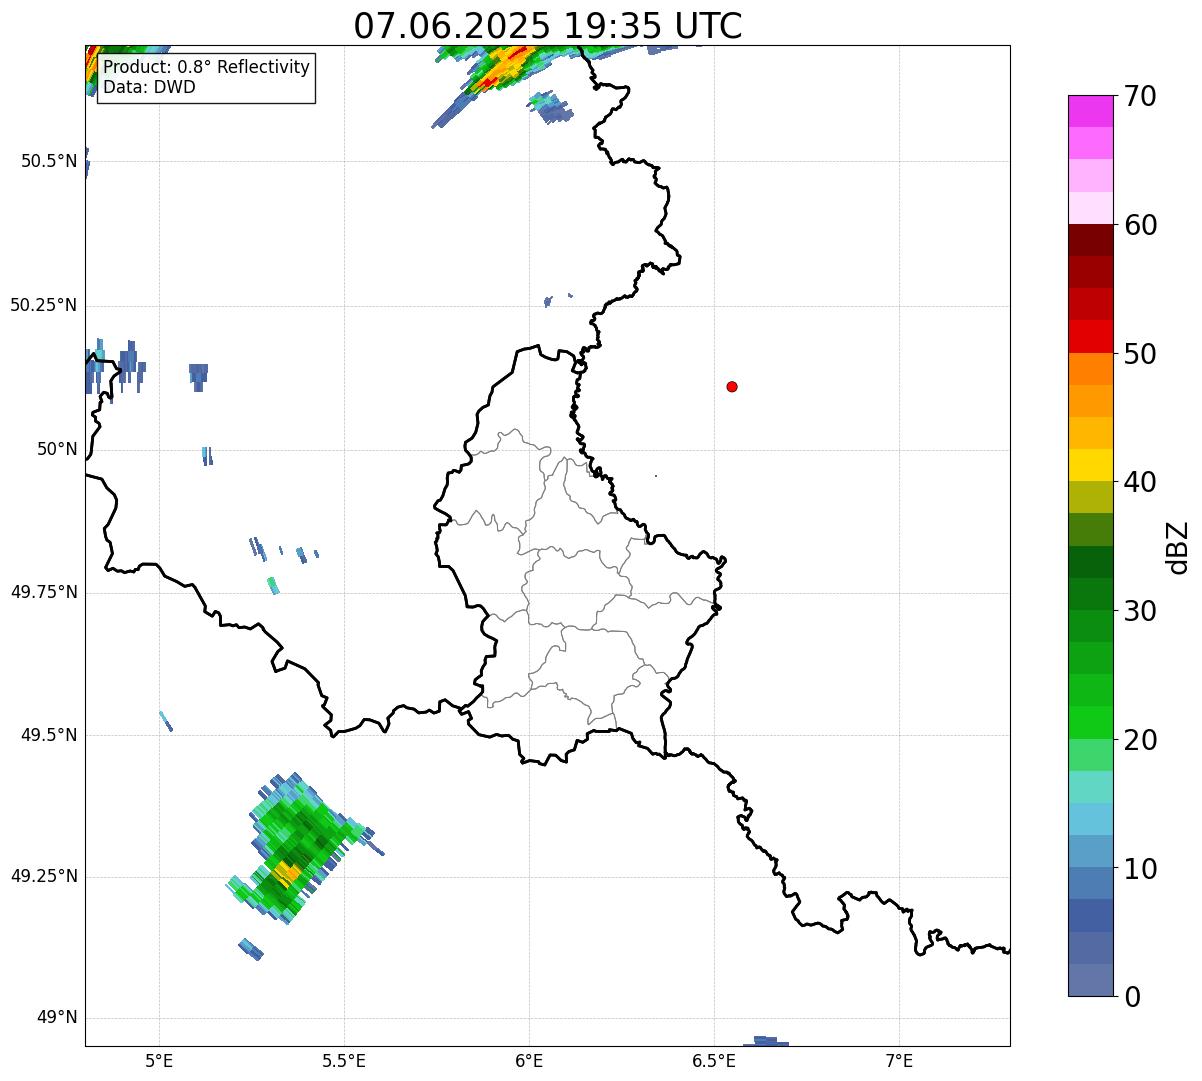
Task: Click the blue echo cluster left of 50.25°N
Action: (x=113, y=370)
